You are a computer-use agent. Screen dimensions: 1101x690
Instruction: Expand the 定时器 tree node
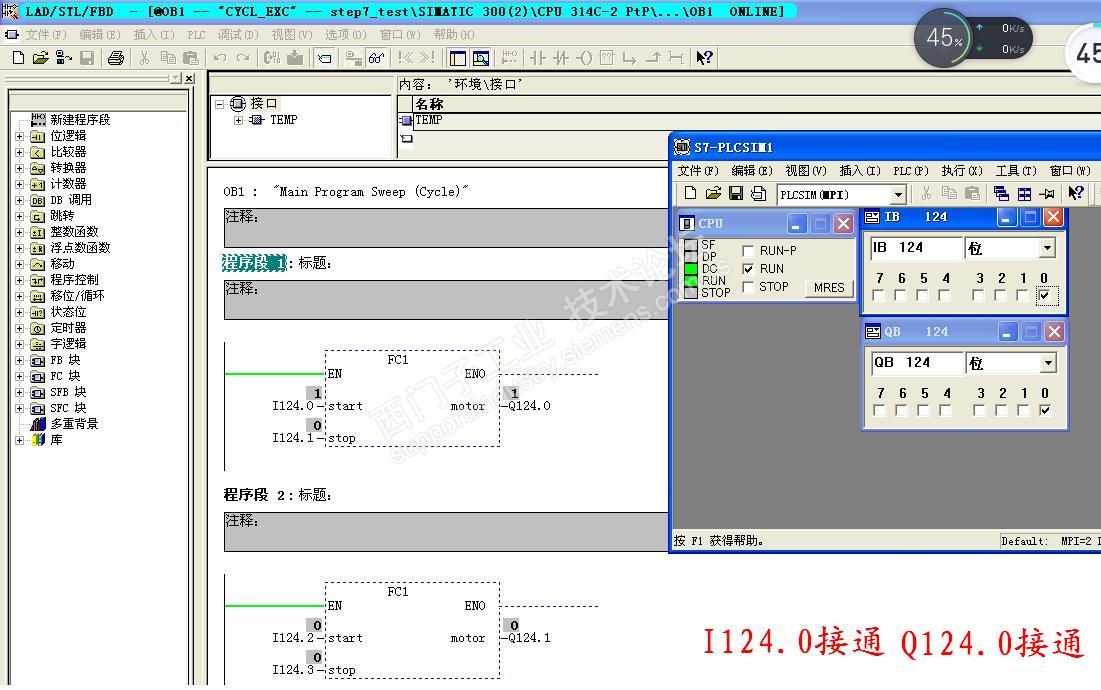click(20, 329)
